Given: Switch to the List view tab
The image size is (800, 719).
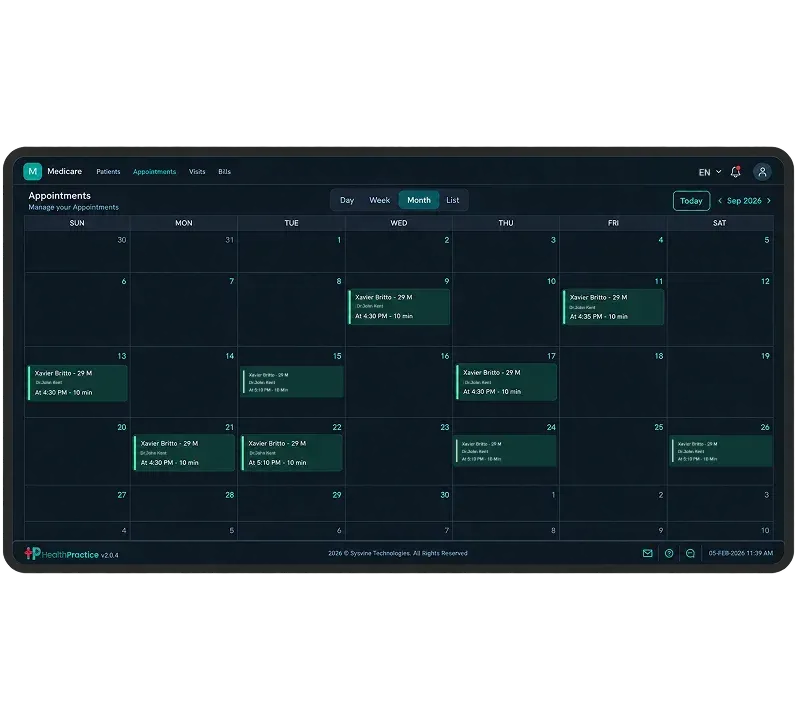Looking at the screenshot, I should [453, 200].
